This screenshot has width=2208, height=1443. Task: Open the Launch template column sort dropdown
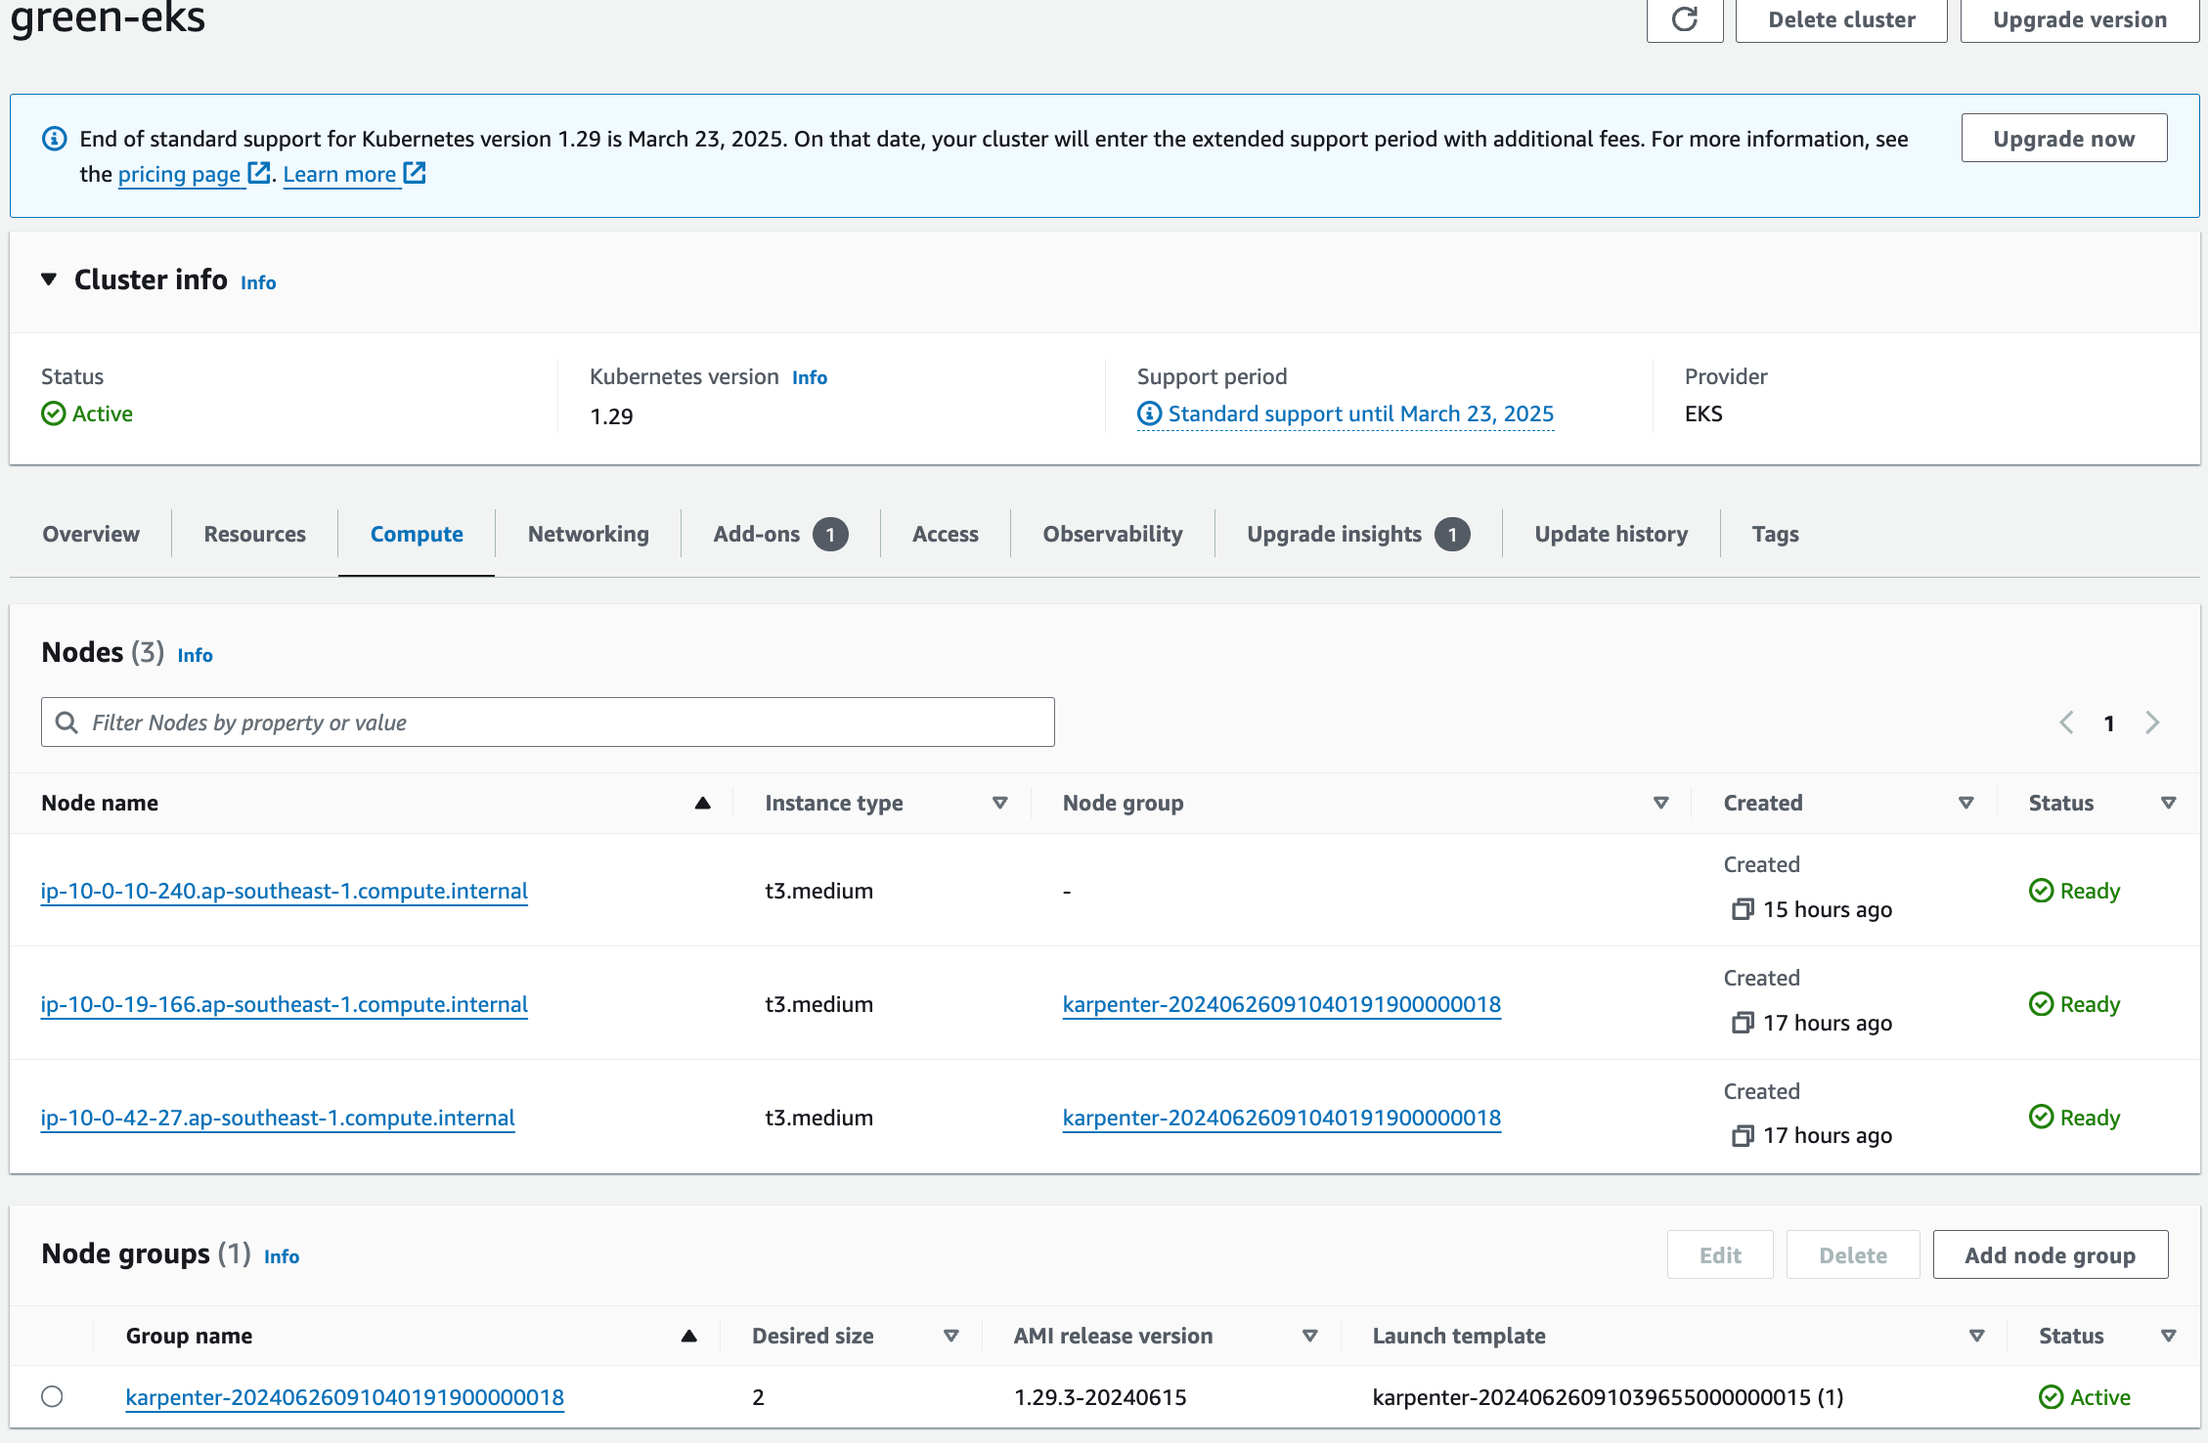[x=1976, y=1336]
